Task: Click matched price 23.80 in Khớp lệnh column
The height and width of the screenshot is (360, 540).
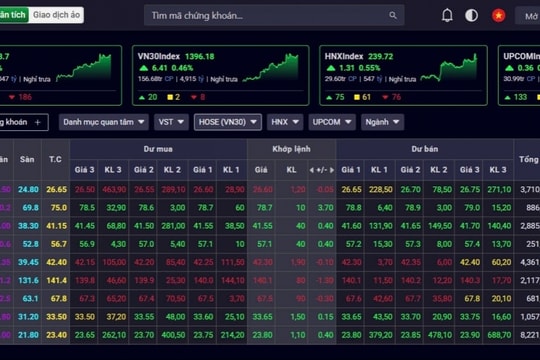Action: [x=262, y=335]
